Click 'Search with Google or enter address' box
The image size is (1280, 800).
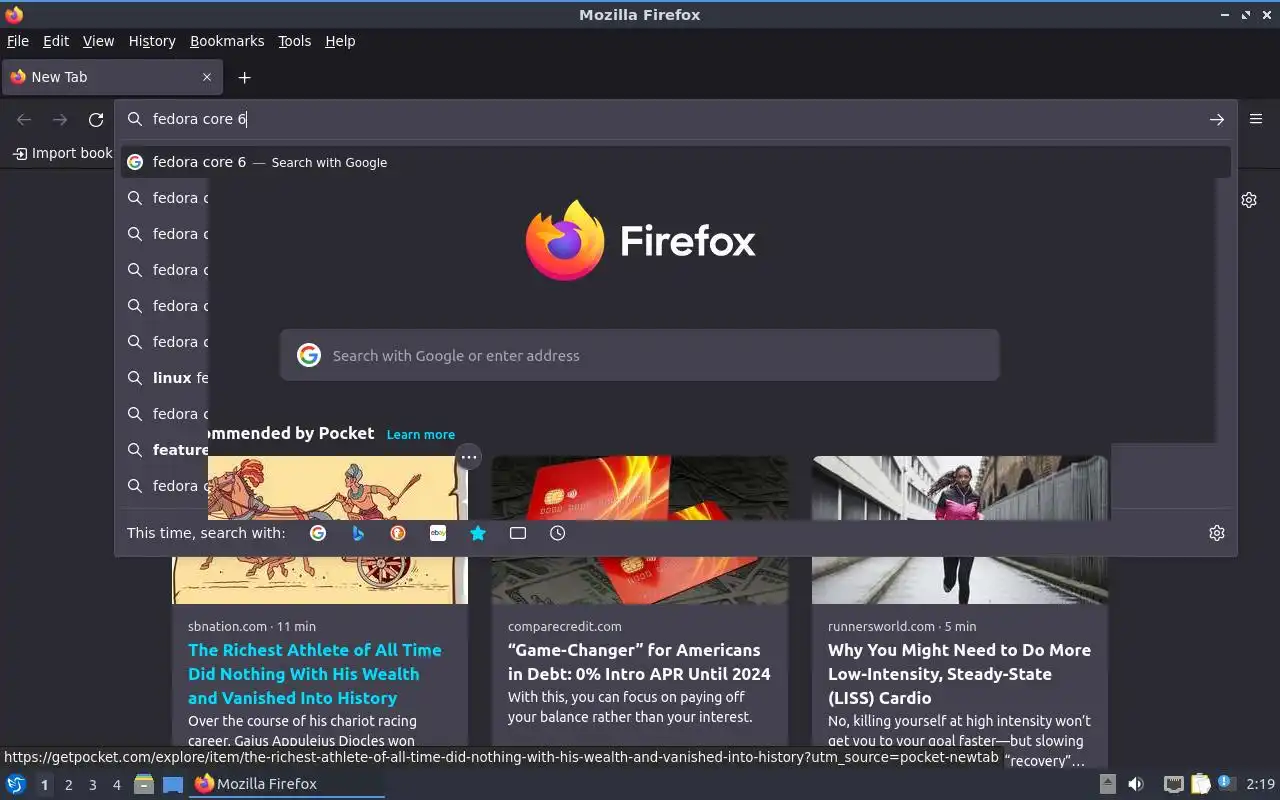click(x=640, y=355)
